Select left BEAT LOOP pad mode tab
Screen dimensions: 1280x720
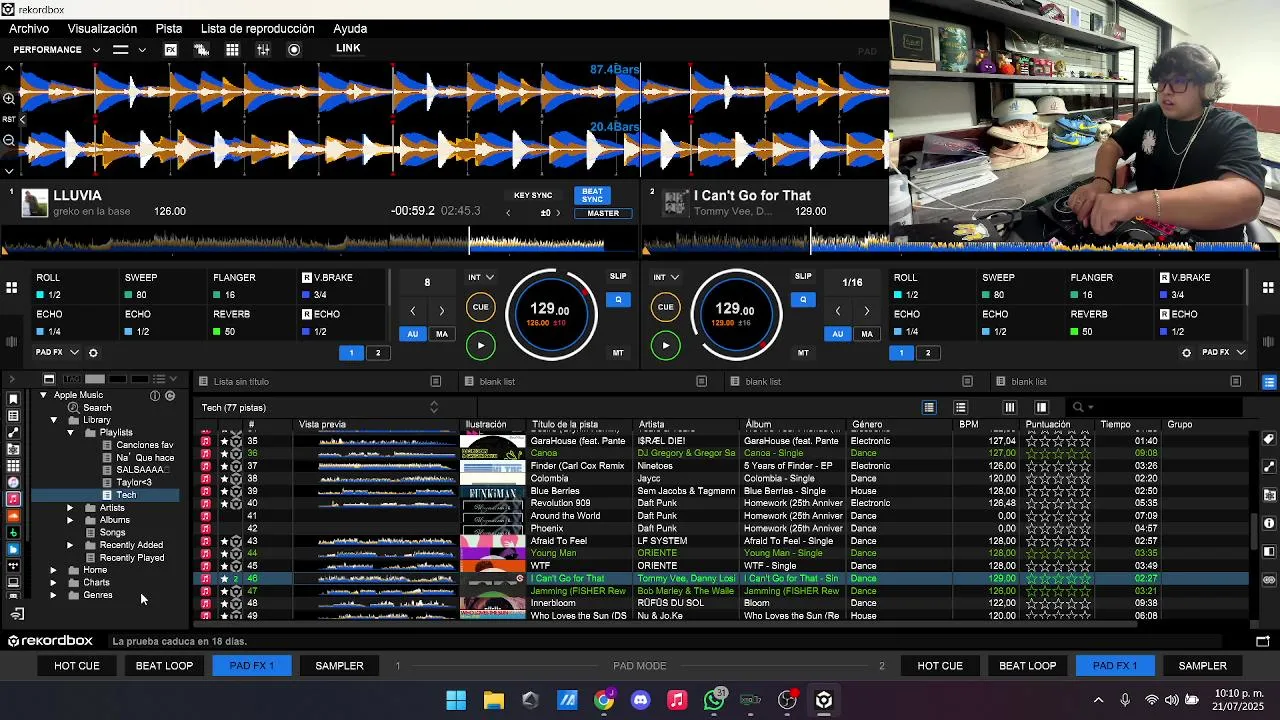coord(164,666)
